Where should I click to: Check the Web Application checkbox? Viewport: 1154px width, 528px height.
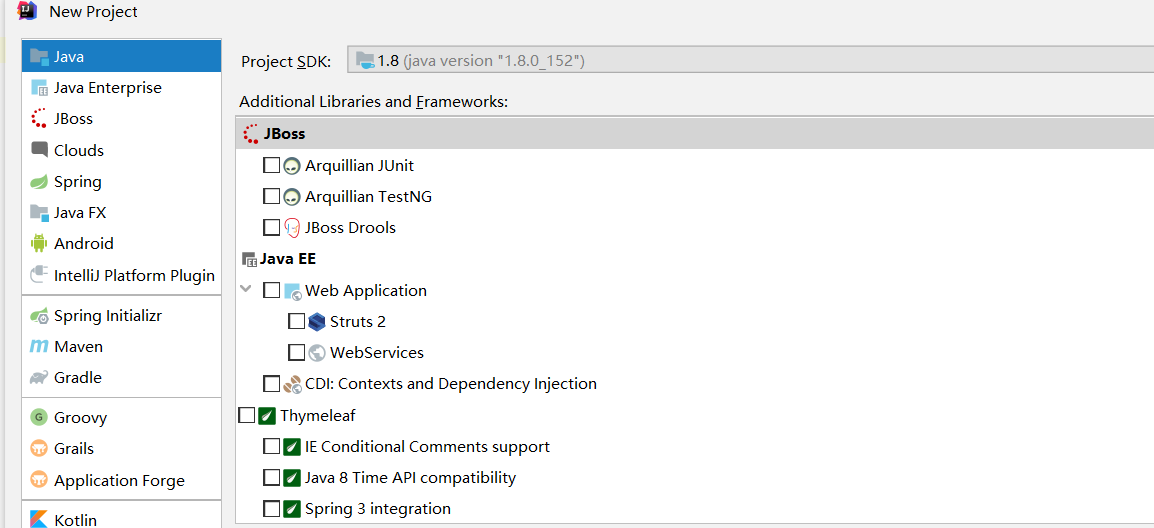click(272, 290)
